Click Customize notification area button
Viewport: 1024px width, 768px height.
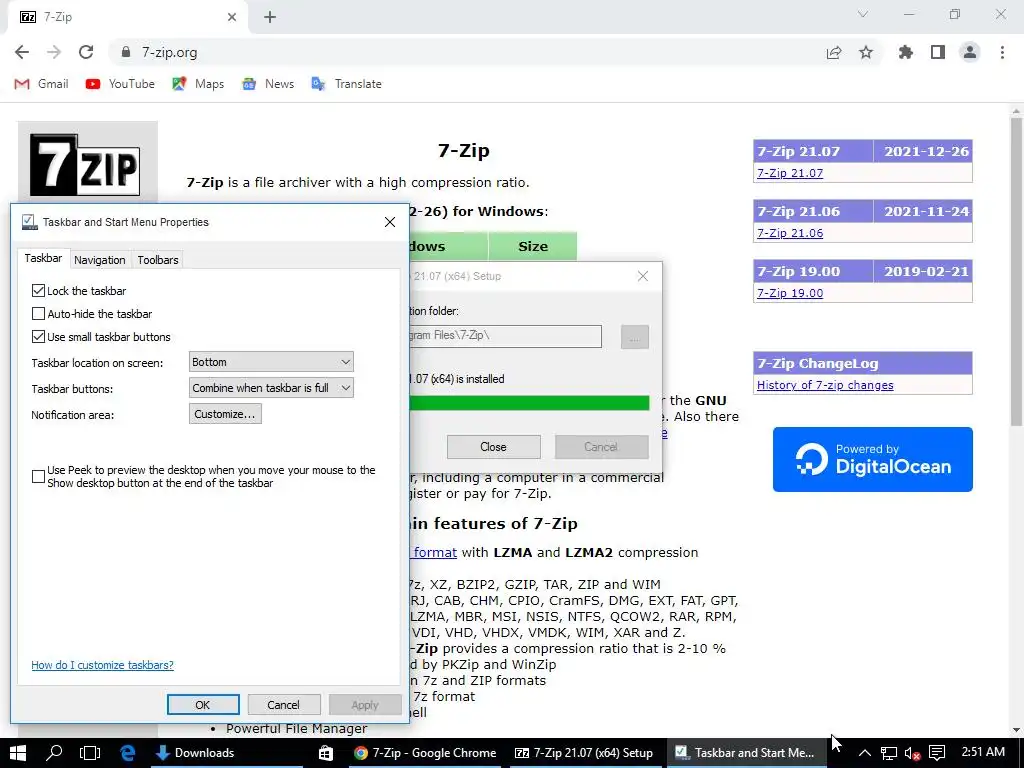tap(225, 414)
